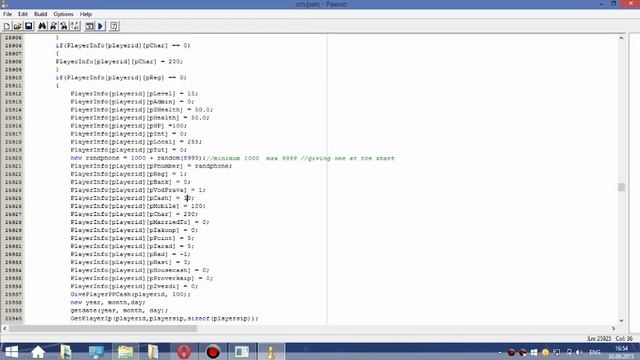Click the line 'new randphone = 1000 + random(8999);'
The image size is (640, 360).
coord(138,158)
